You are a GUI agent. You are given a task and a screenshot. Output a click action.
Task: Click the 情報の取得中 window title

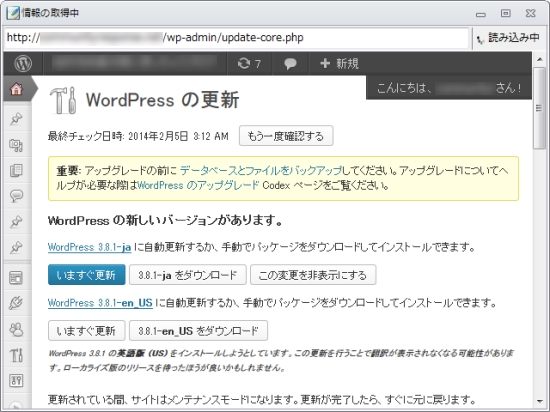(50, 13)
